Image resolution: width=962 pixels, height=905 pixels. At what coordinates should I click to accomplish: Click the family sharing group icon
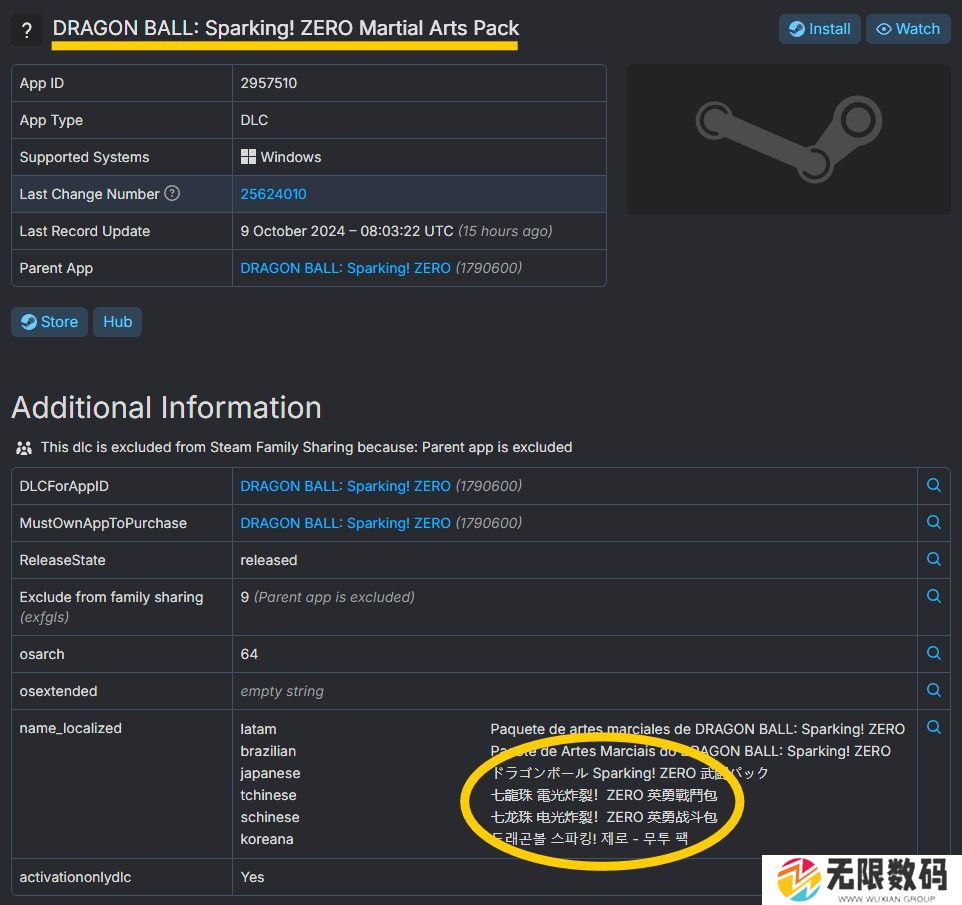click(x=22, y=448)
